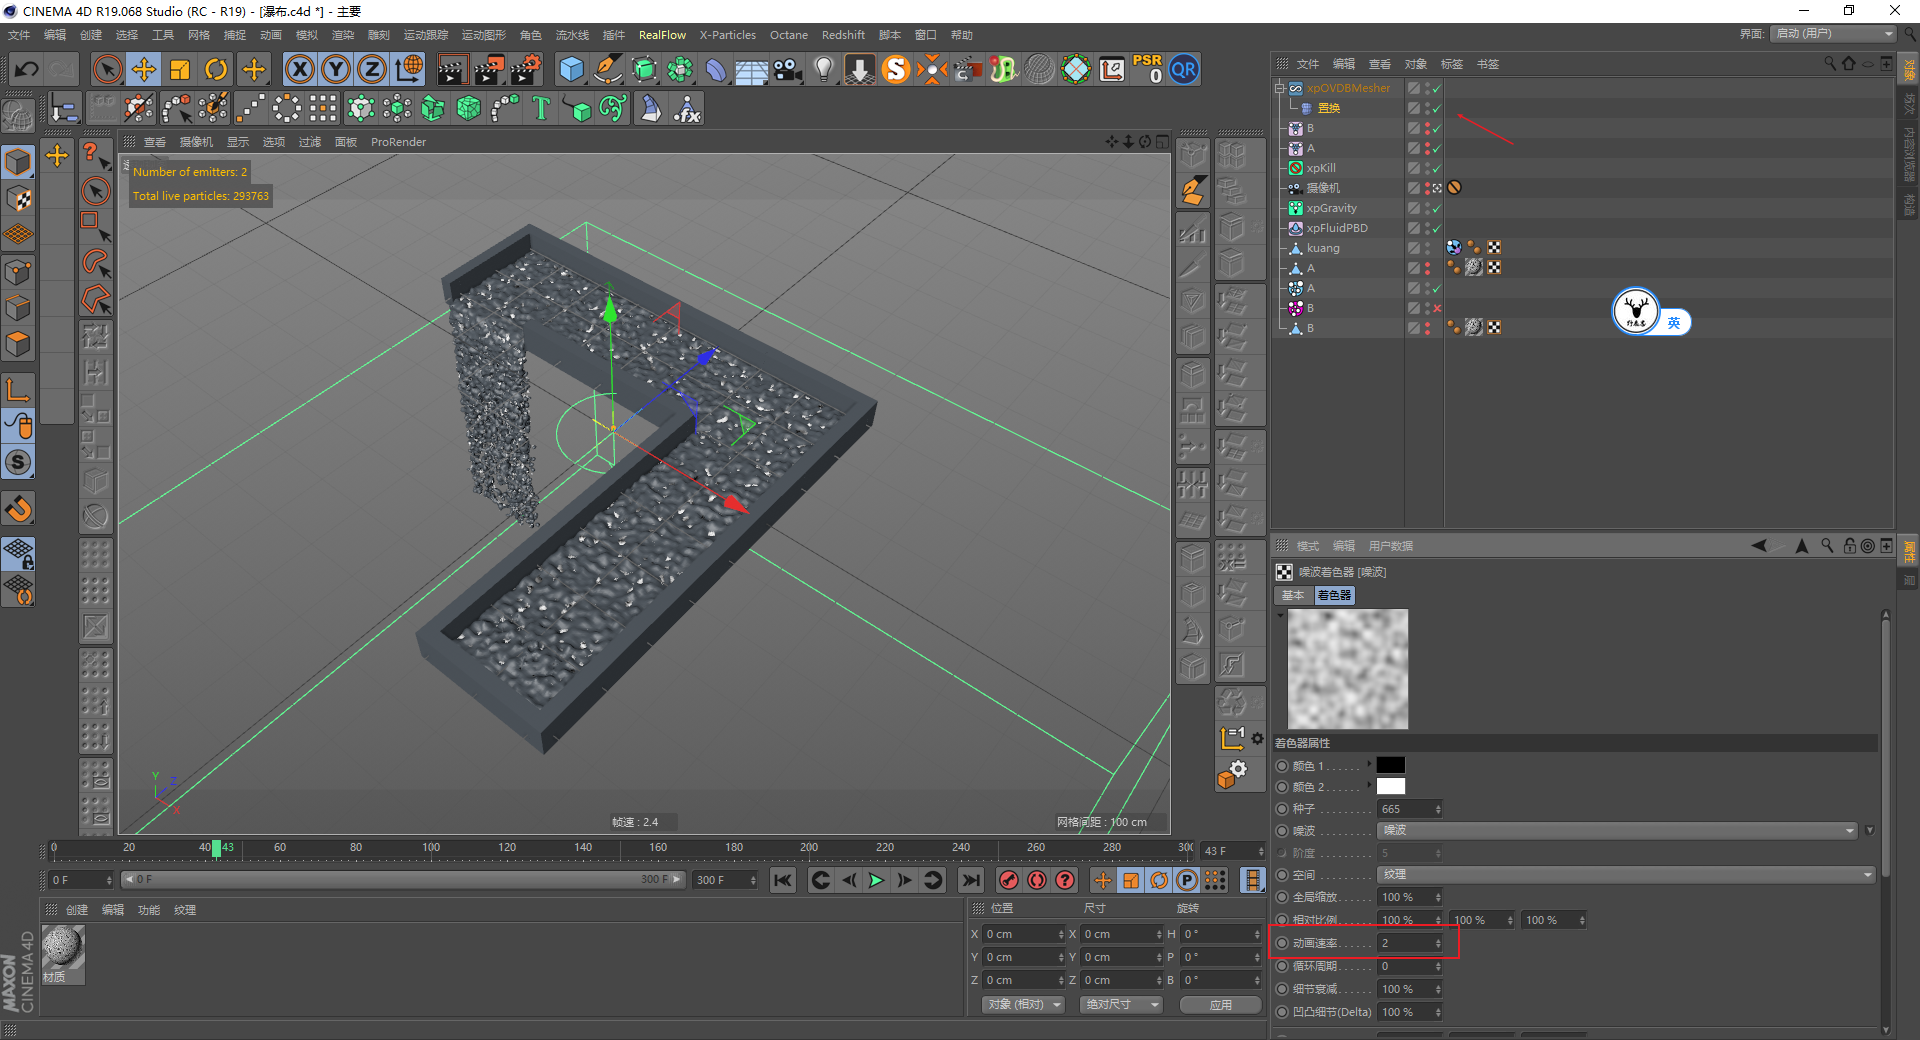Screen dimensions: 1920x1040
Task: Open the black 颜色 1 color swatch
Action: coord(1391,765)
